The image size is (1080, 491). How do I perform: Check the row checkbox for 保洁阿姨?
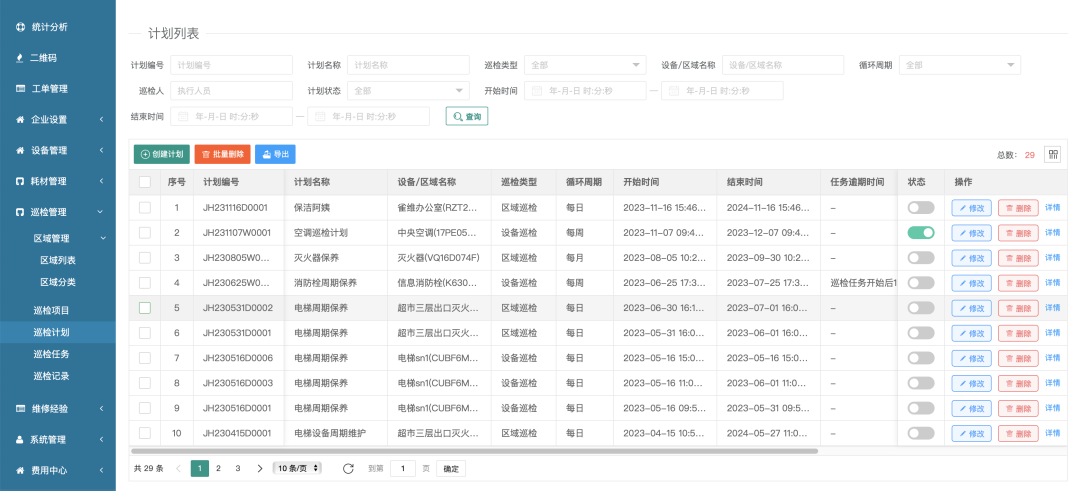145,207
